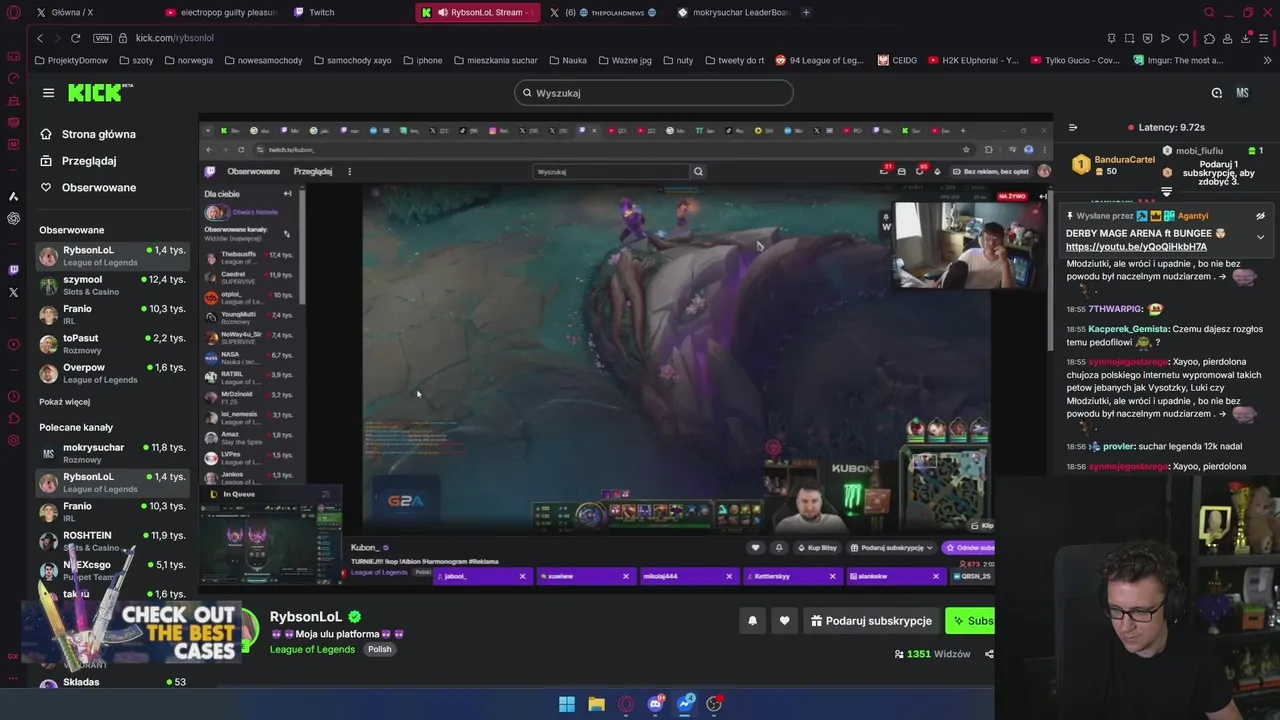Open Przeglądaj browse section

point(88,161)
